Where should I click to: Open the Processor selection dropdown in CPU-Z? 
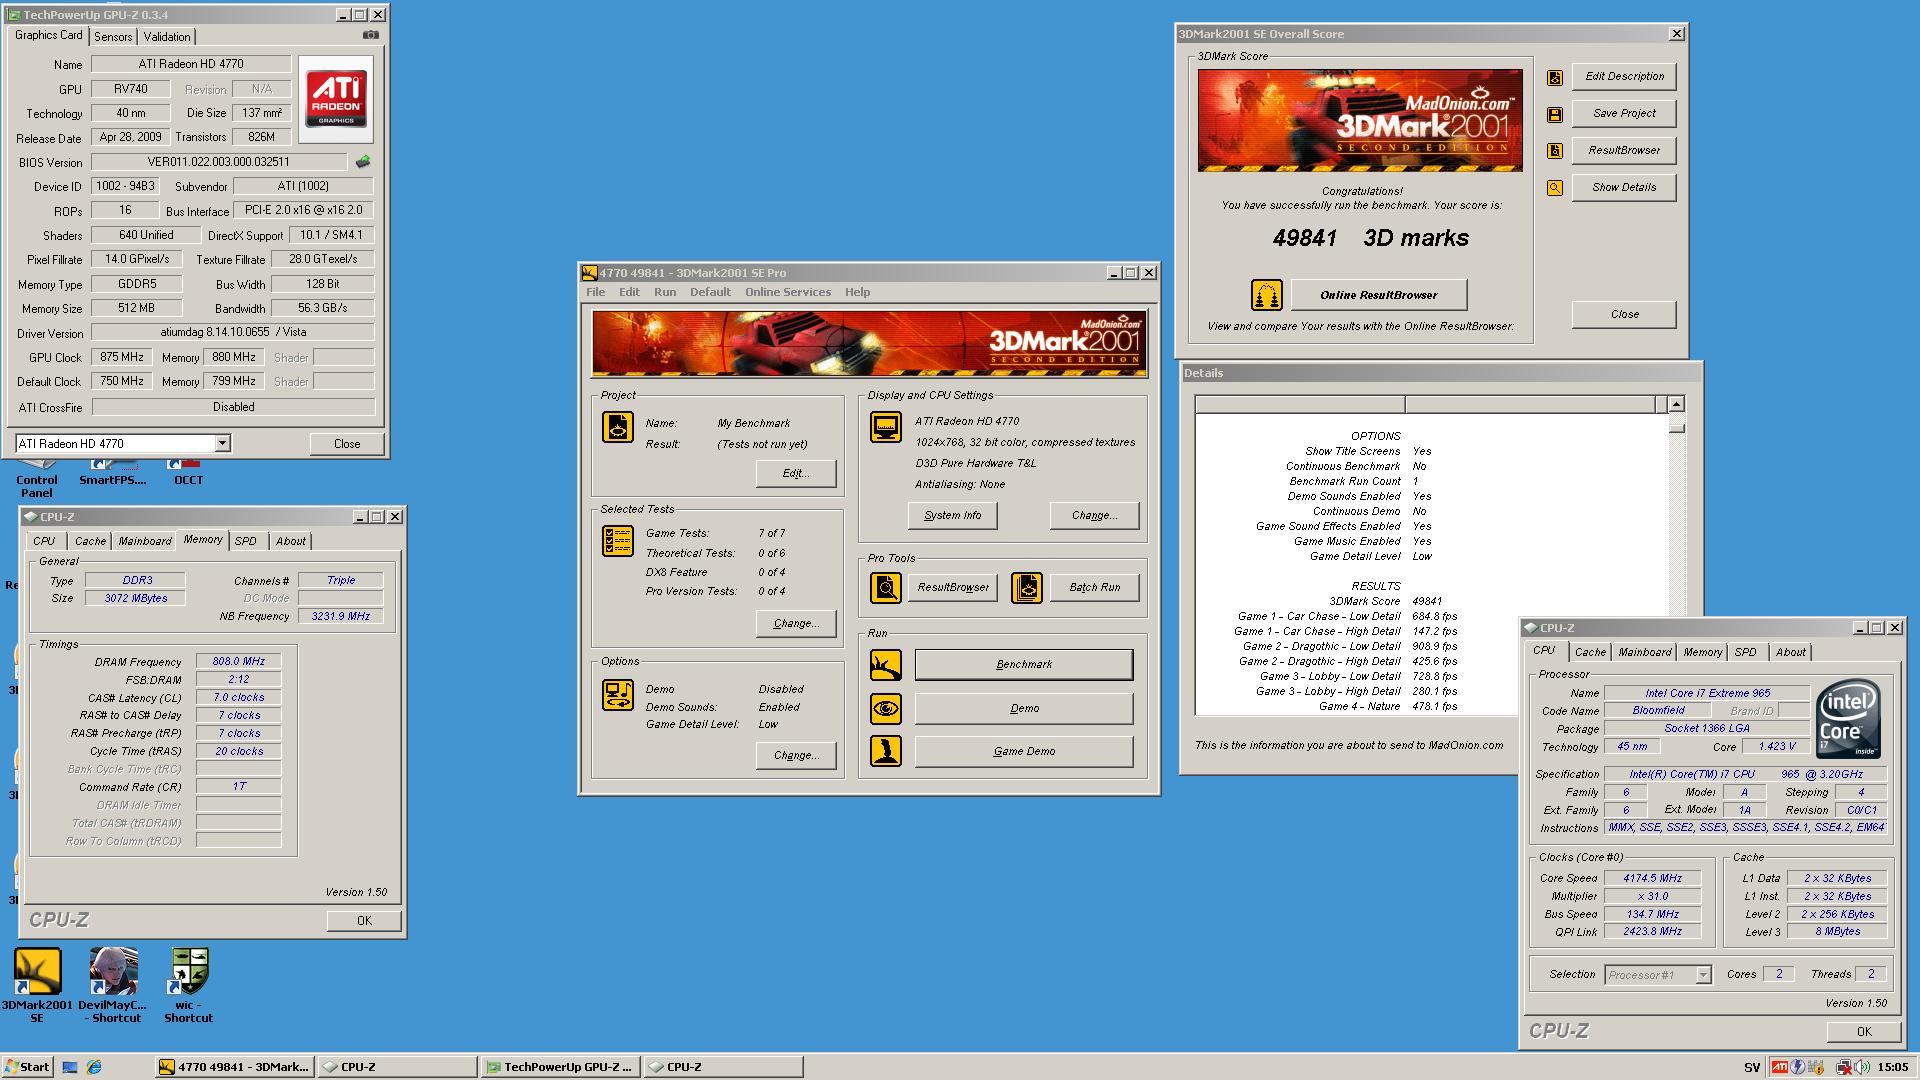tap(1703, 975)
